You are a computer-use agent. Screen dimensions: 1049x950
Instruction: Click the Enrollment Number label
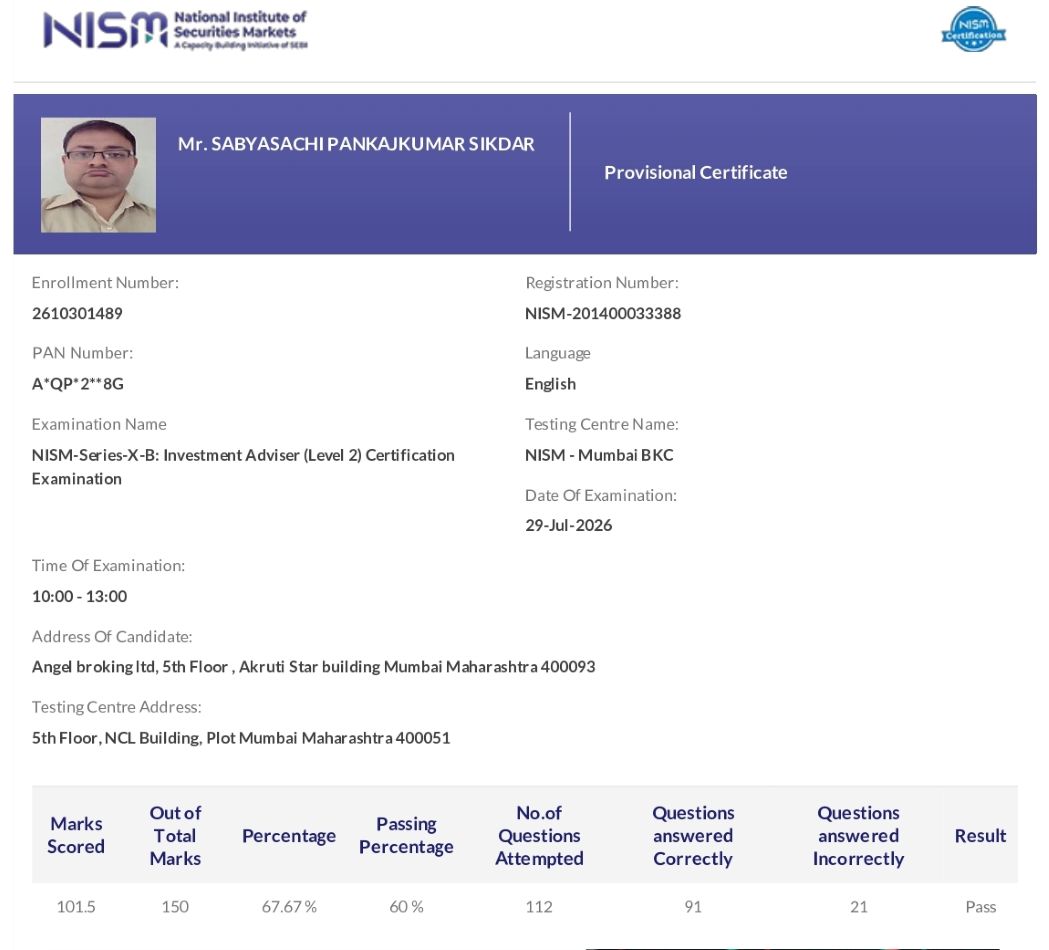(x=105, y=282)
